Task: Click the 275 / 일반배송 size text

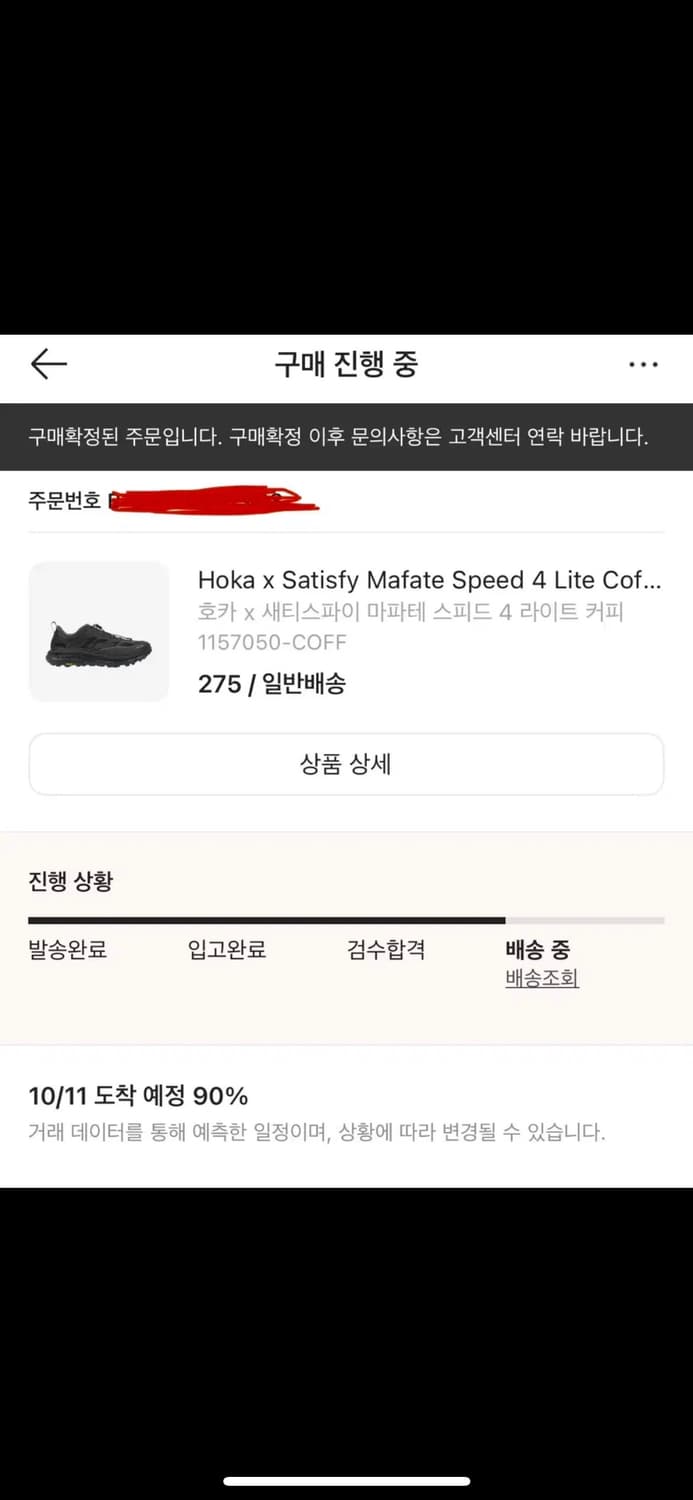Action: [272, 684]
